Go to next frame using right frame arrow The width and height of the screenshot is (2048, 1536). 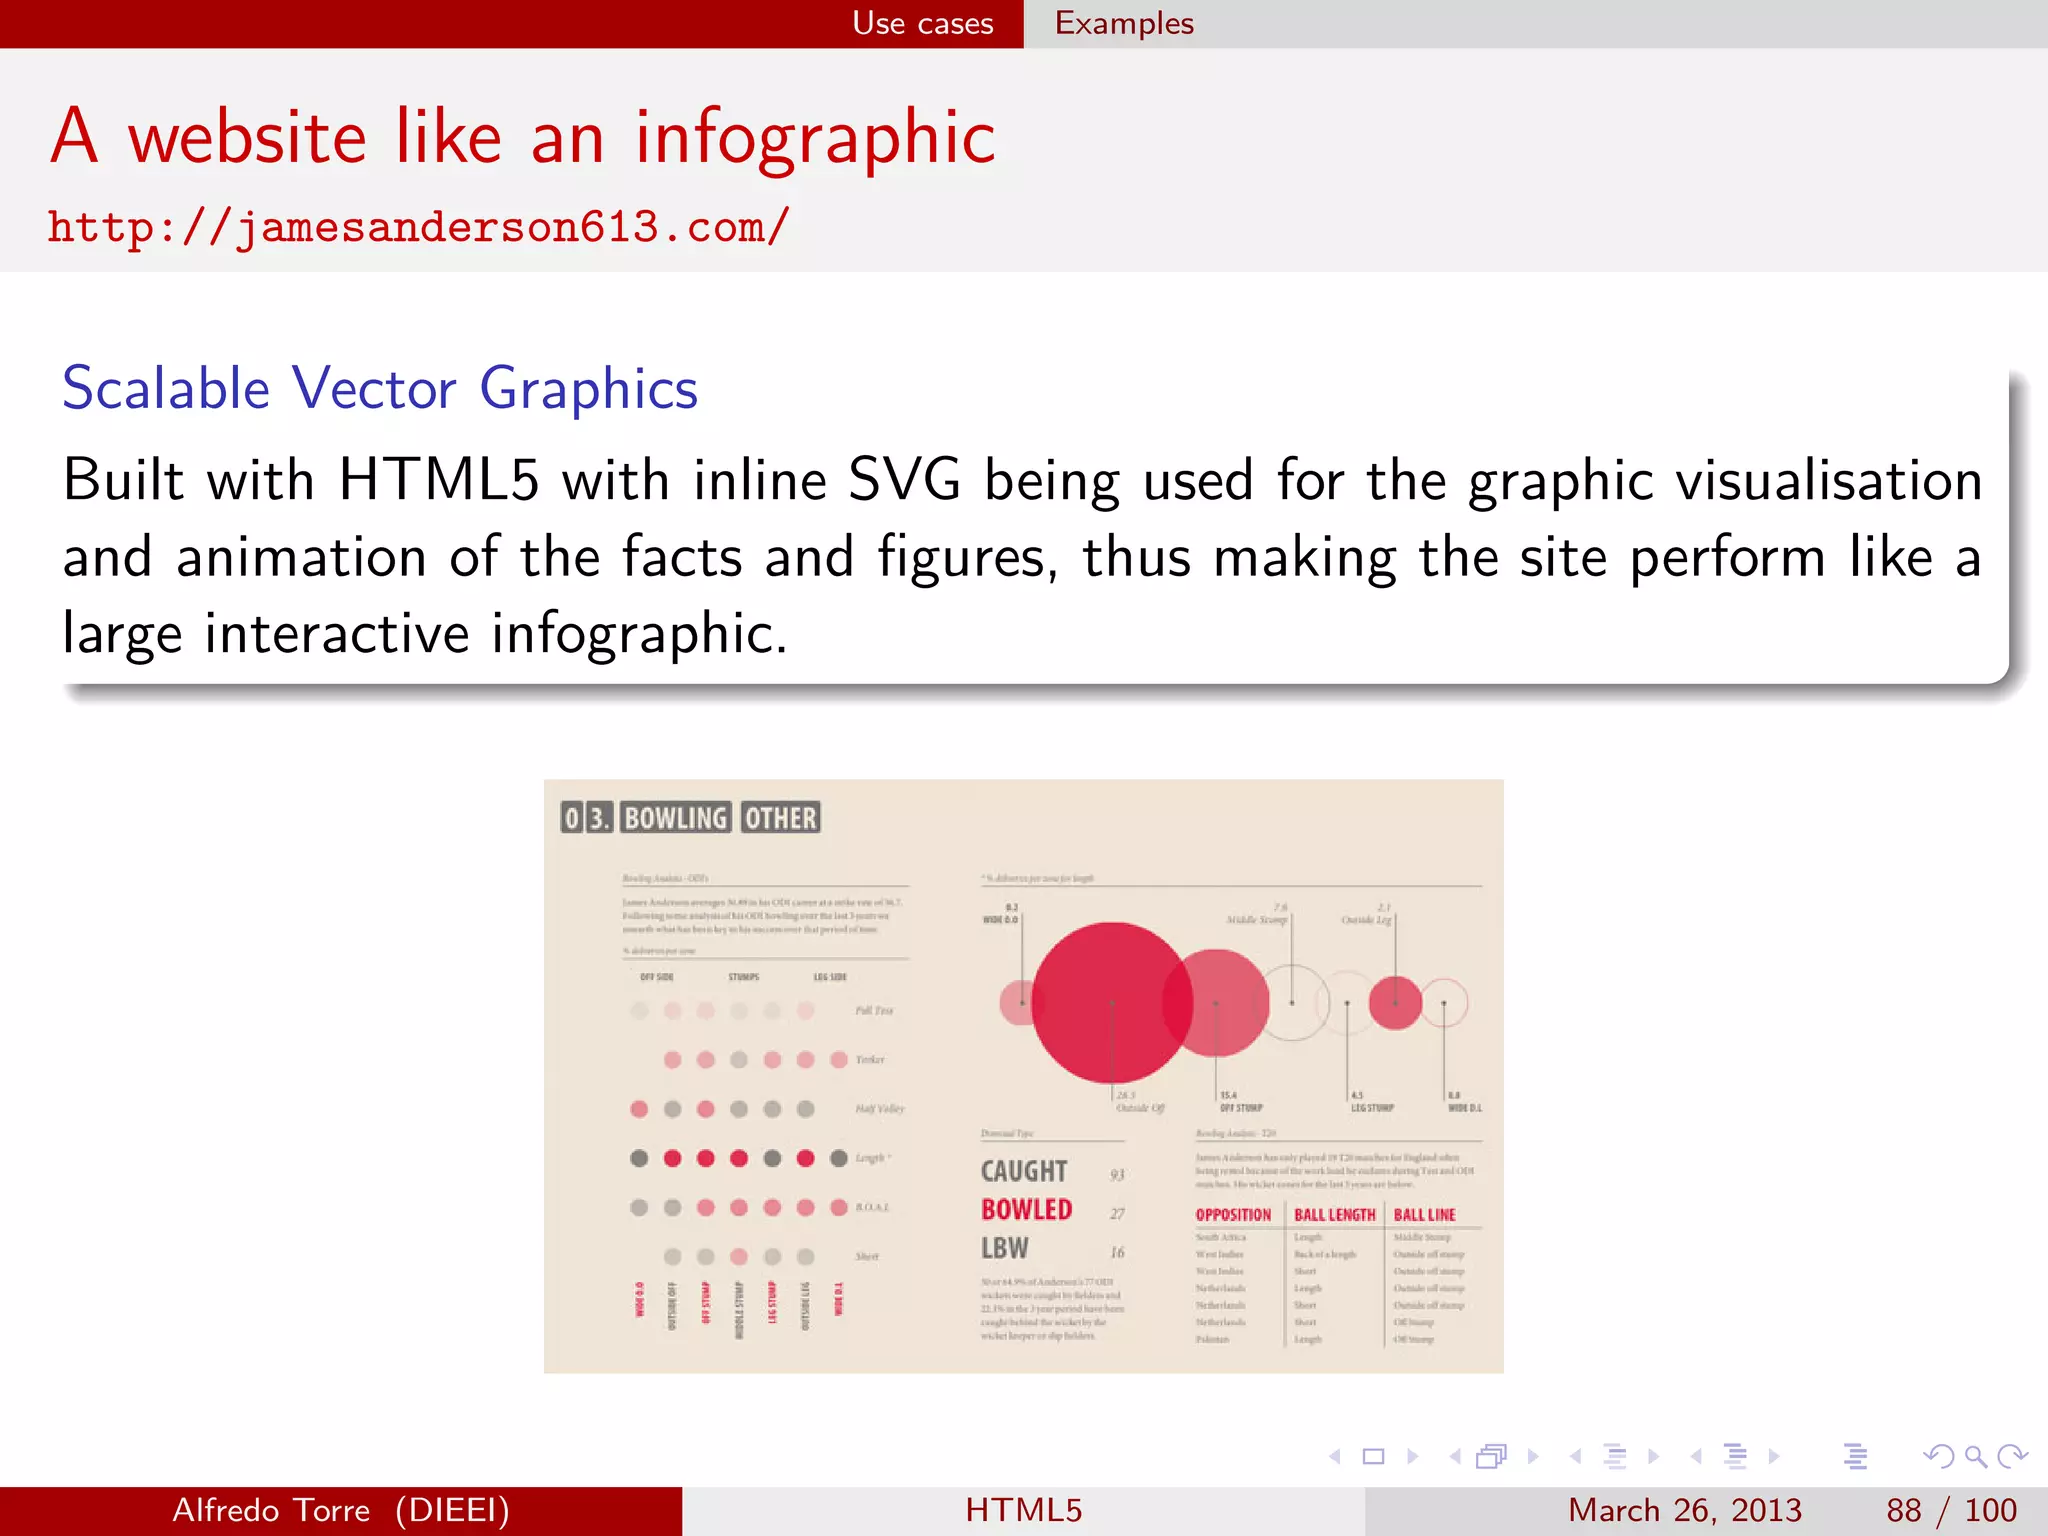click(1533, 1456)
